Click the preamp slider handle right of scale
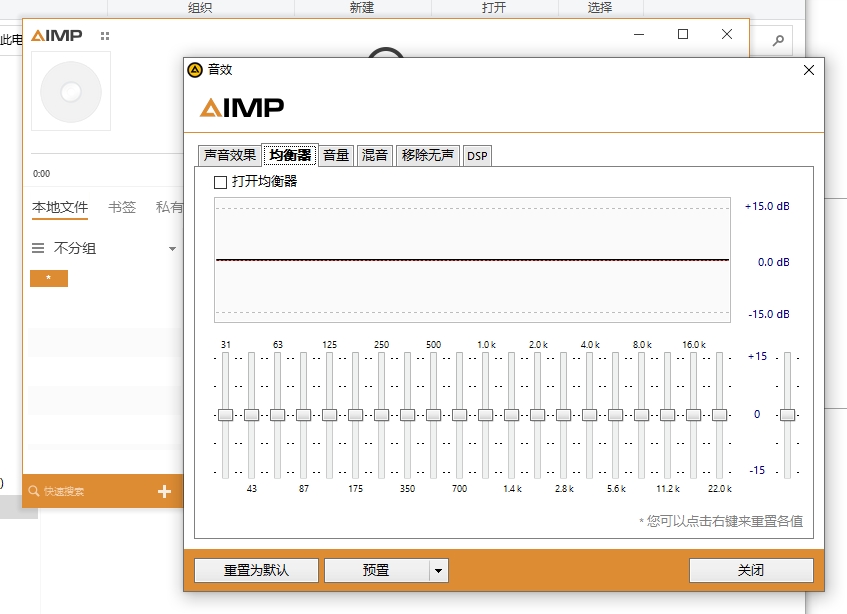This screenshot has height=614, width=847. click(x=788, y=415)
